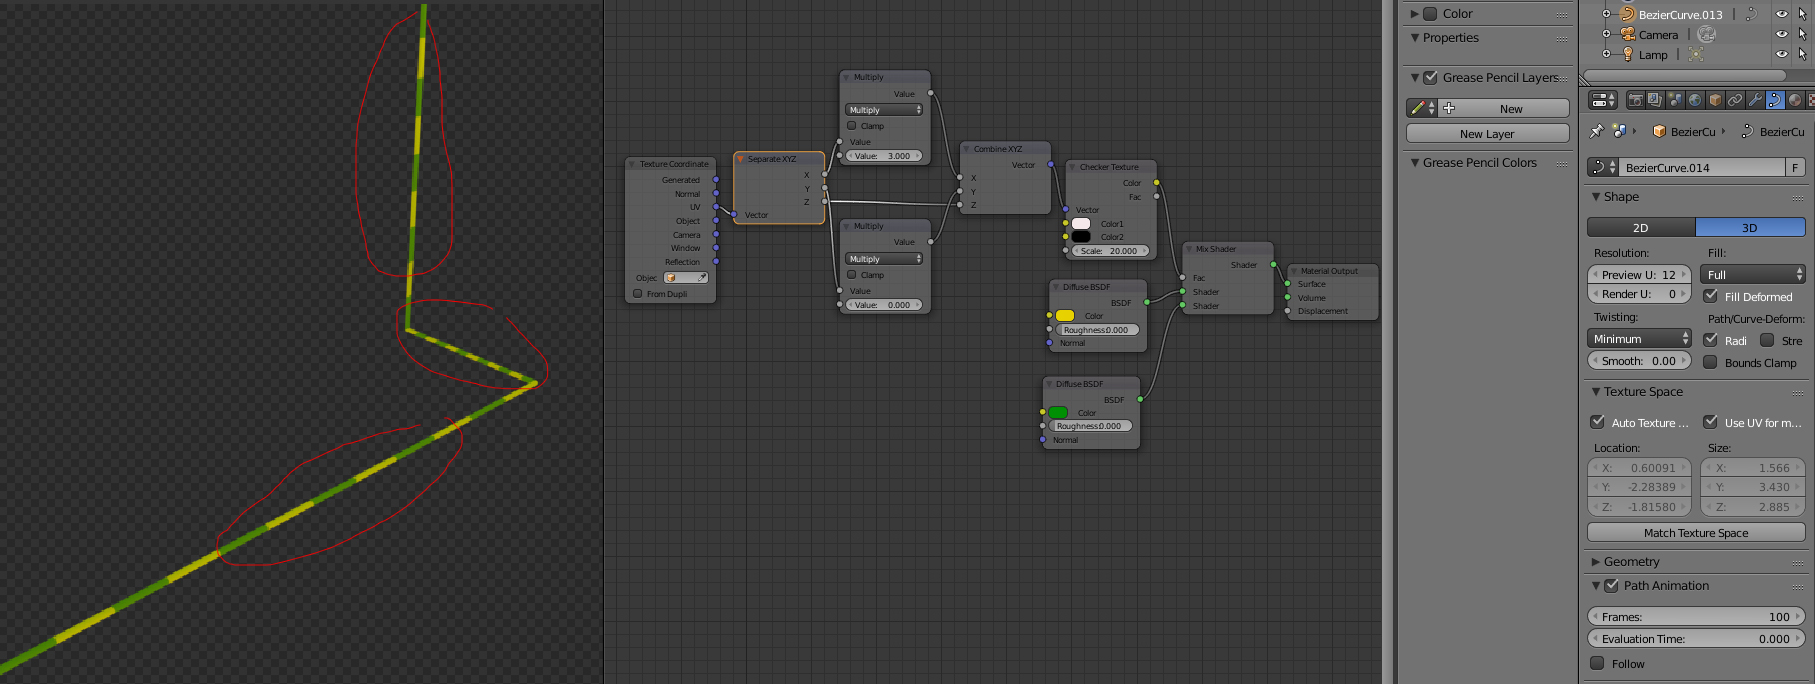
Task: Toggle the Radi checkbox
Action: (x=1711, y=340)
